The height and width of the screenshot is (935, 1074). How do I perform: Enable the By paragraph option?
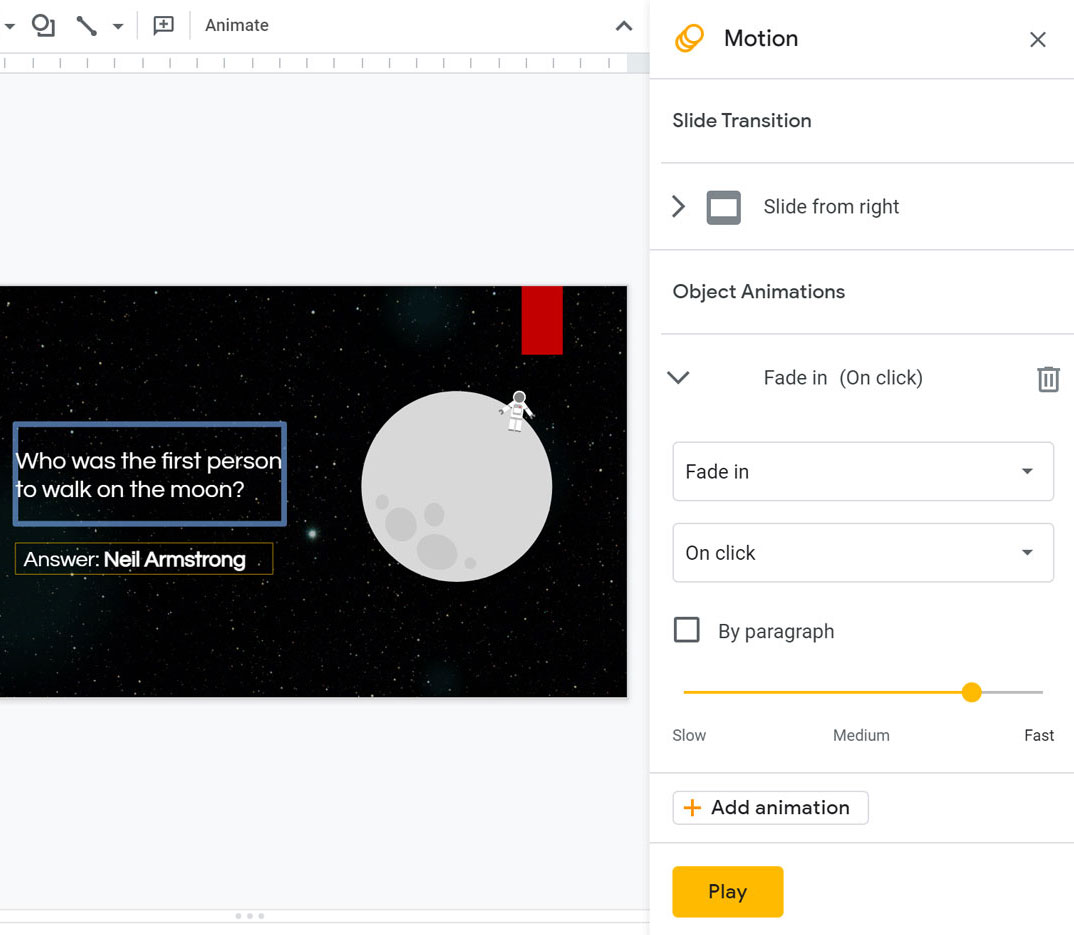pyautogui.click(x=687, y=630)
